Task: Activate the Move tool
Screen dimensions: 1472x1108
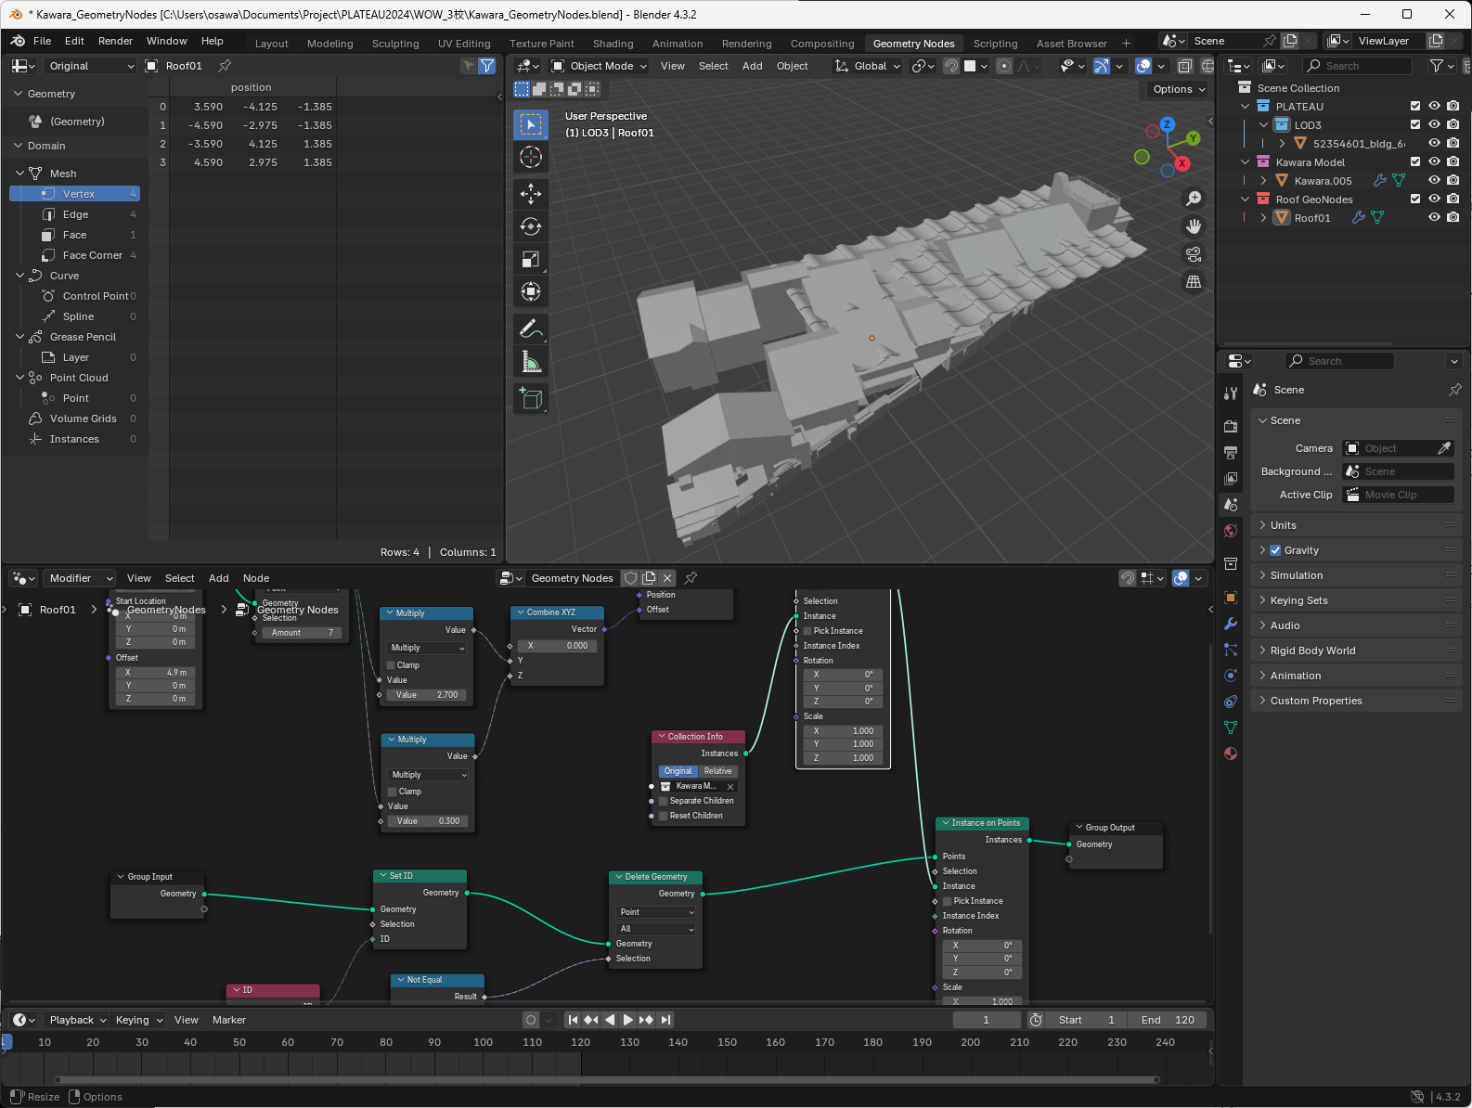Action: point(531,194)
